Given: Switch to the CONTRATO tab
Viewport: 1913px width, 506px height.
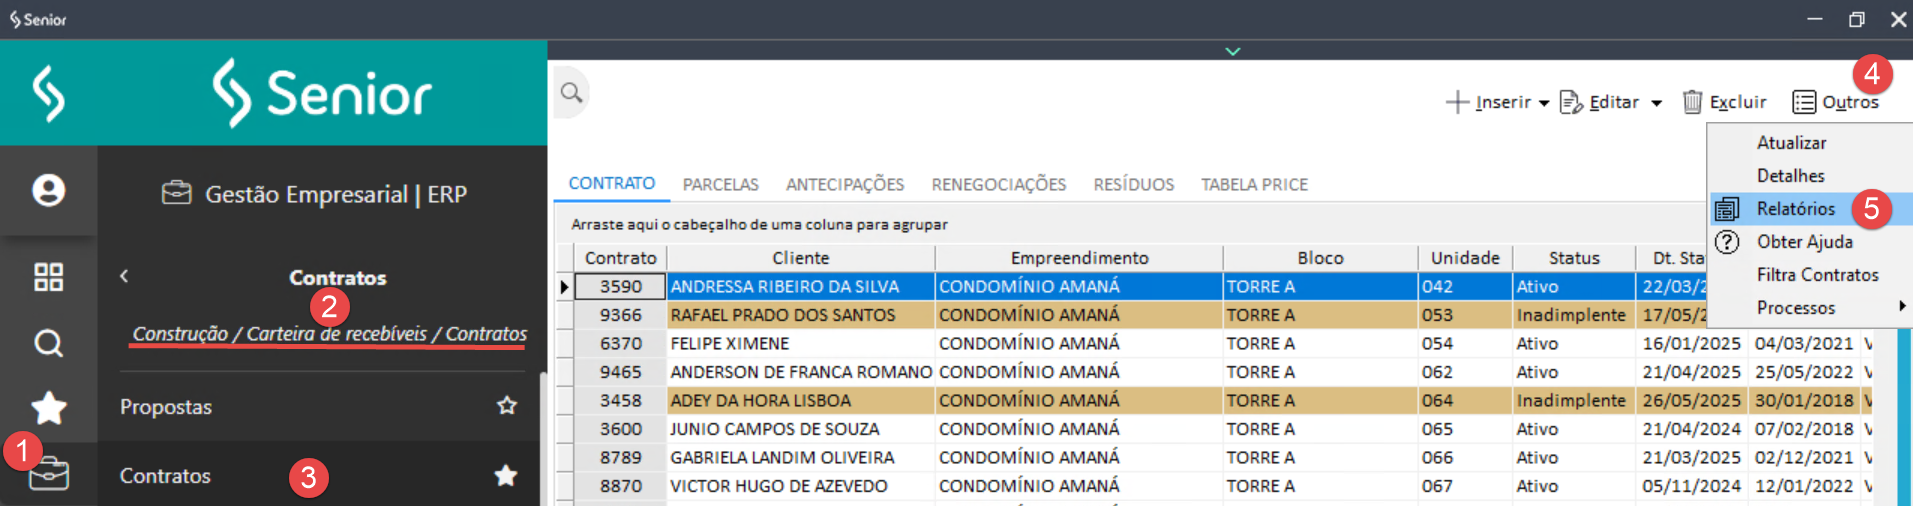Looking at the screenshot, I should coord(612,184).
